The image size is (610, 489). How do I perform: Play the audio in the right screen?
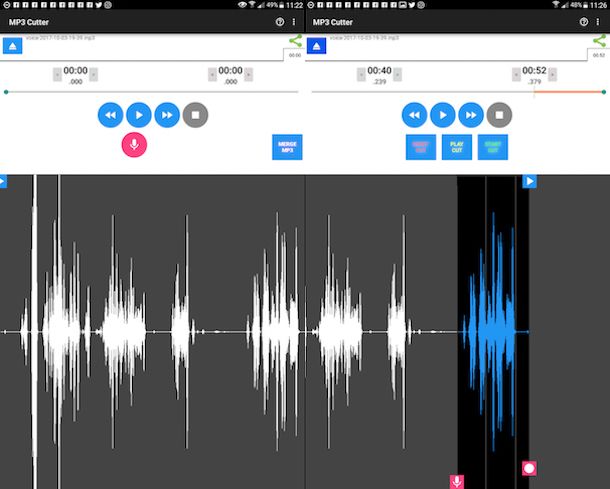(443, 115)
